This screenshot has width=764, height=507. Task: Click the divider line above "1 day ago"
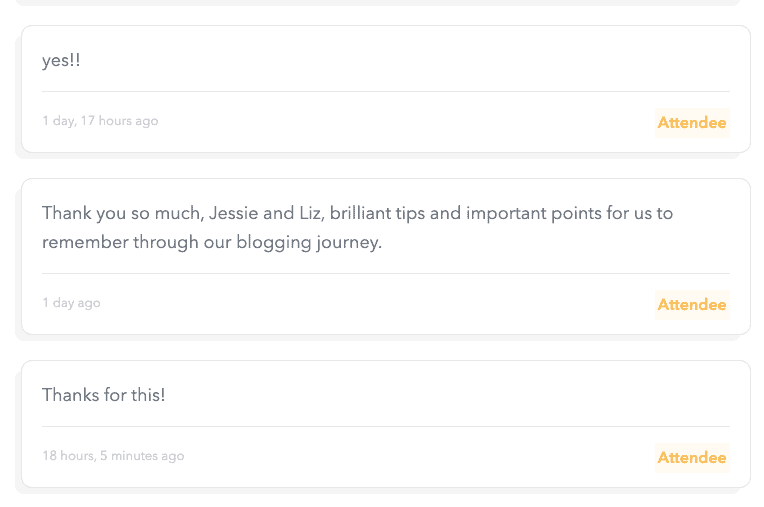(x=385, y=274)
